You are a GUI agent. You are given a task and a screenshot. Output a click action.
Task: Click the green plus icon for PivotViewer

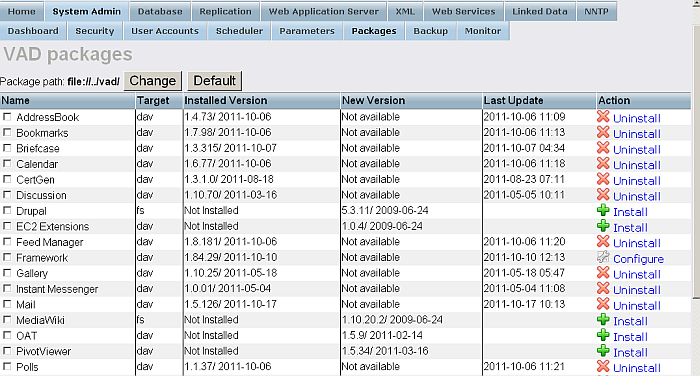pos(603,351)
